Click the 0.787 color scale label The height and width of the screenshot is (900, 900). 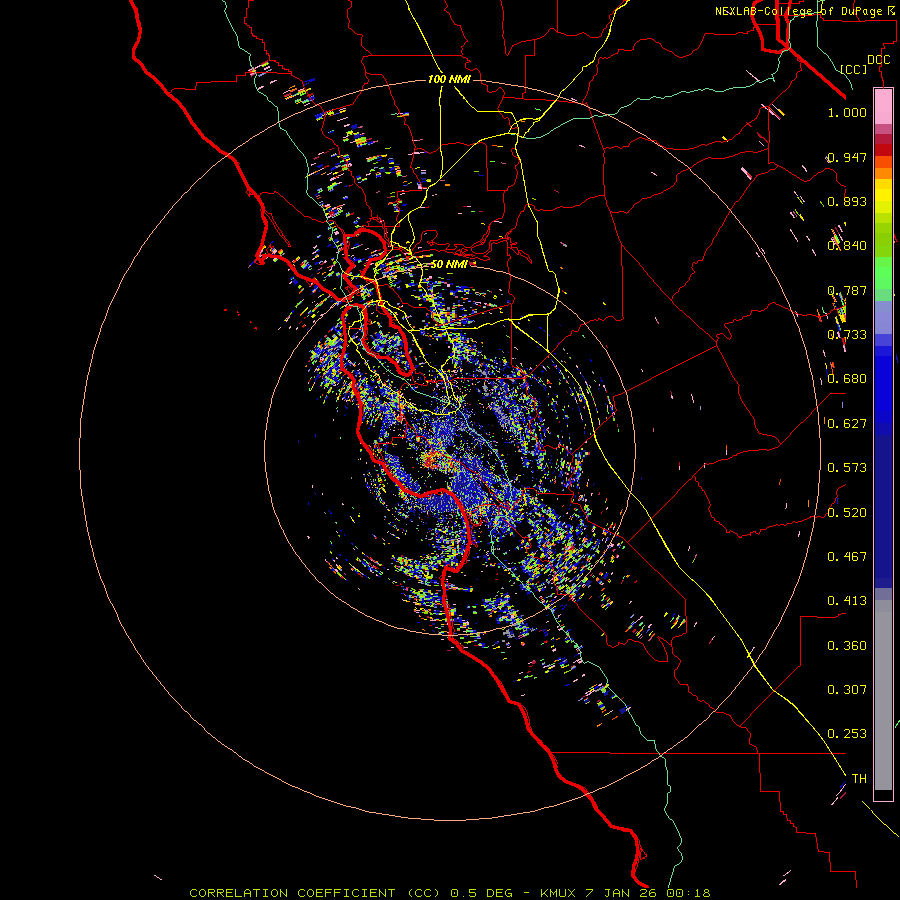pyautogui.click(x=847, y=290)
